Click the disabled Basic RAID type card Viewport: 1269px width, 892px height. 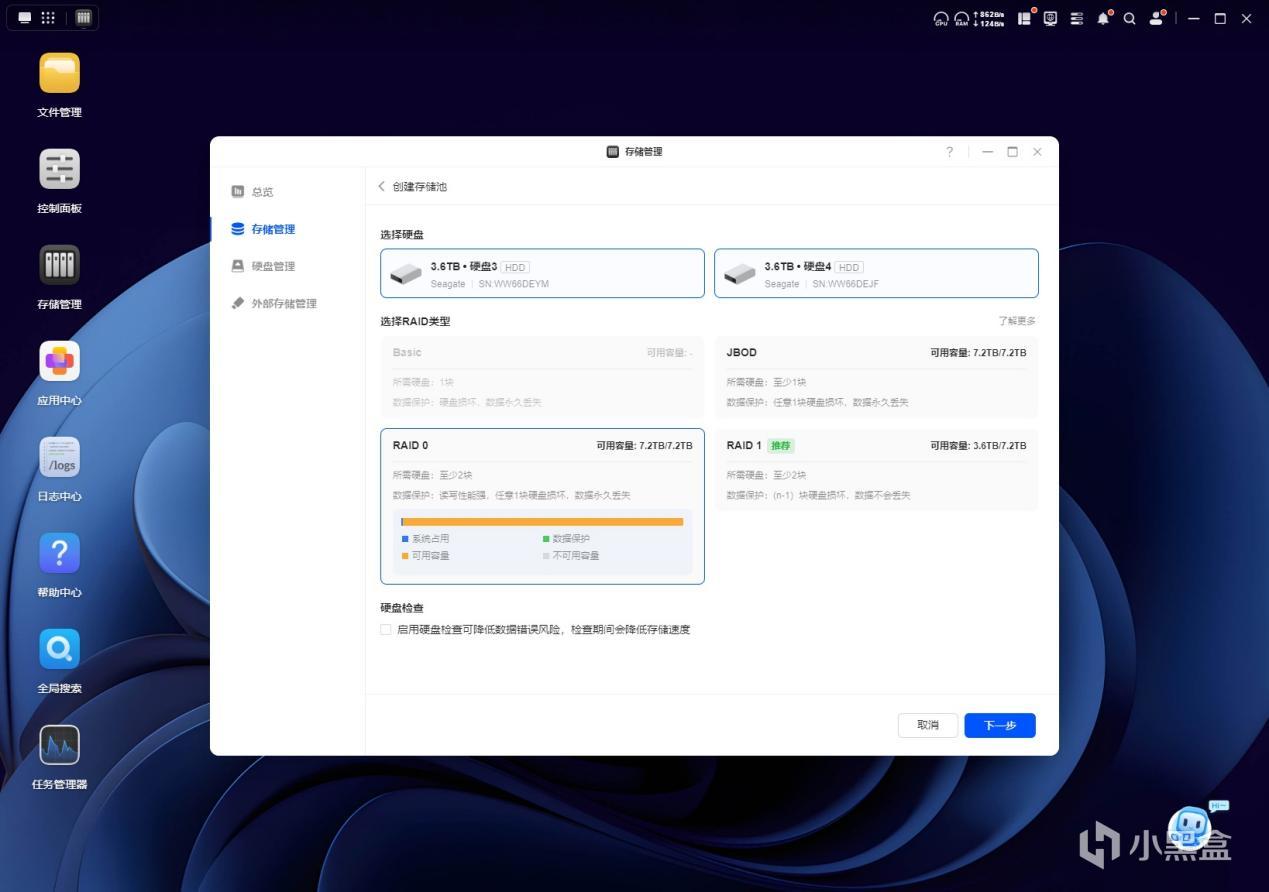click(542, 376)
